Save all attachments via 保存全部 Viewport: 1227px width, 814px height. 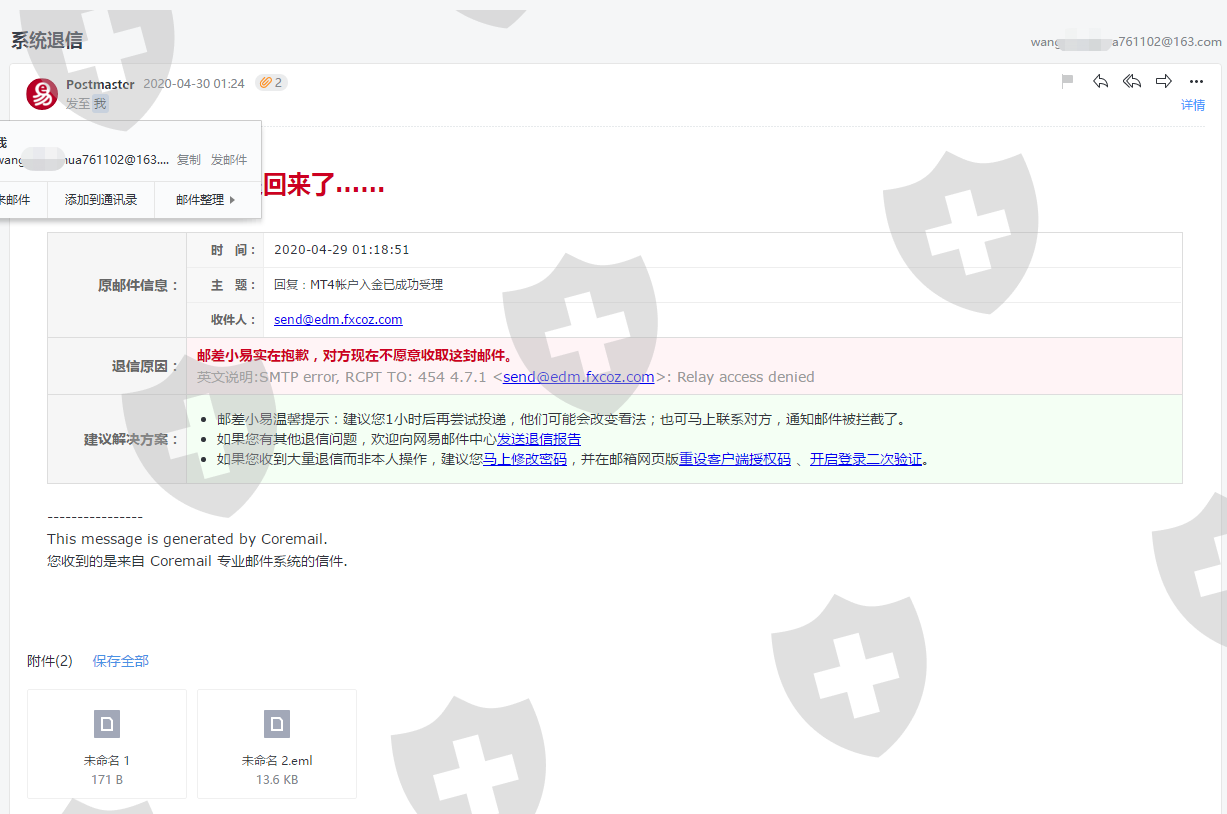pos(121,661)
